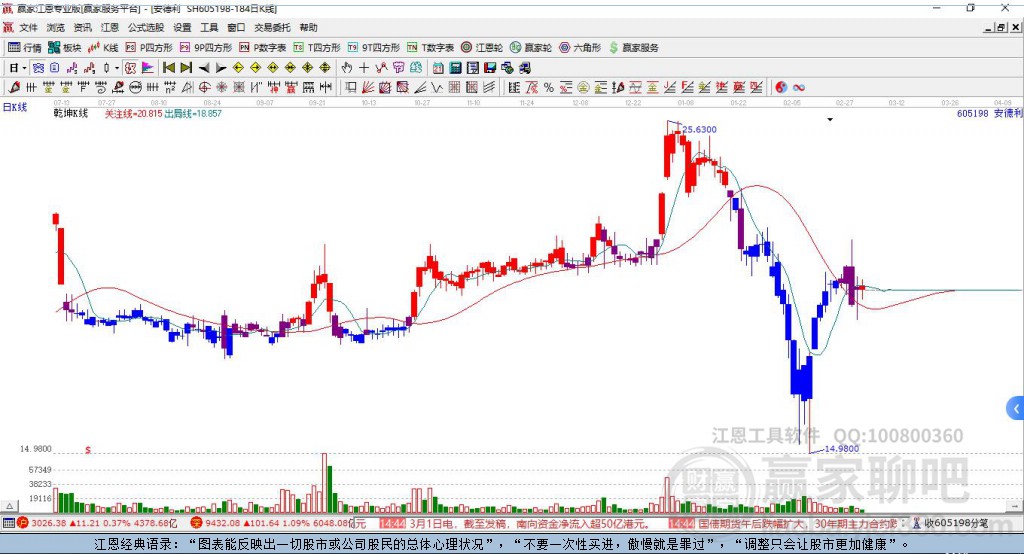1024x554 pixels.
Task: Launch the 江恩轮 Gann wheel
Action: (x=482, y=48)
